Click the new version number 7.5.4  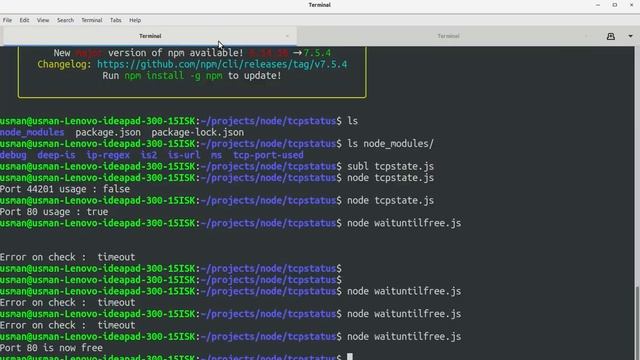coord(317,53)
